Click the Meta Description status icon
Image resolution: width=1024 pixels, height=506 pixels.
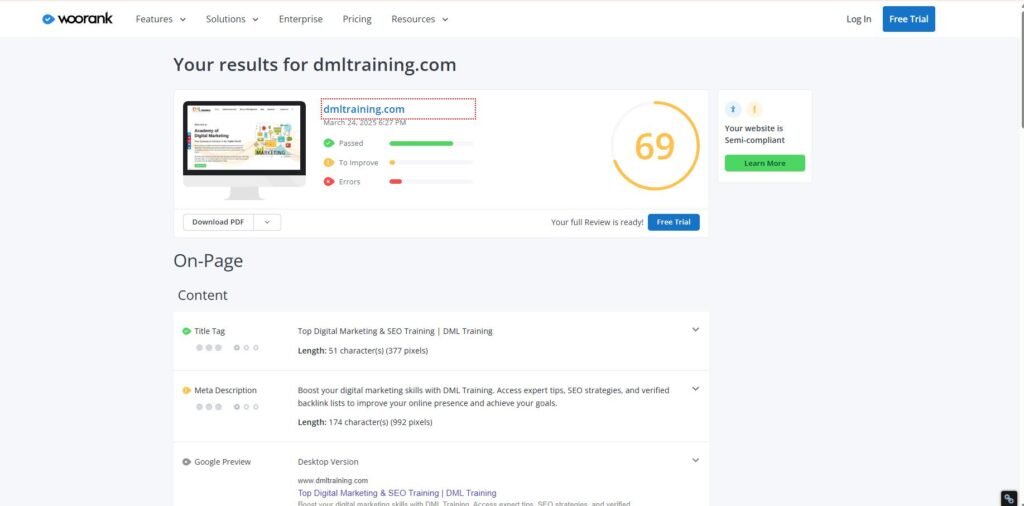pyautogui.click(x=186, y=390)
